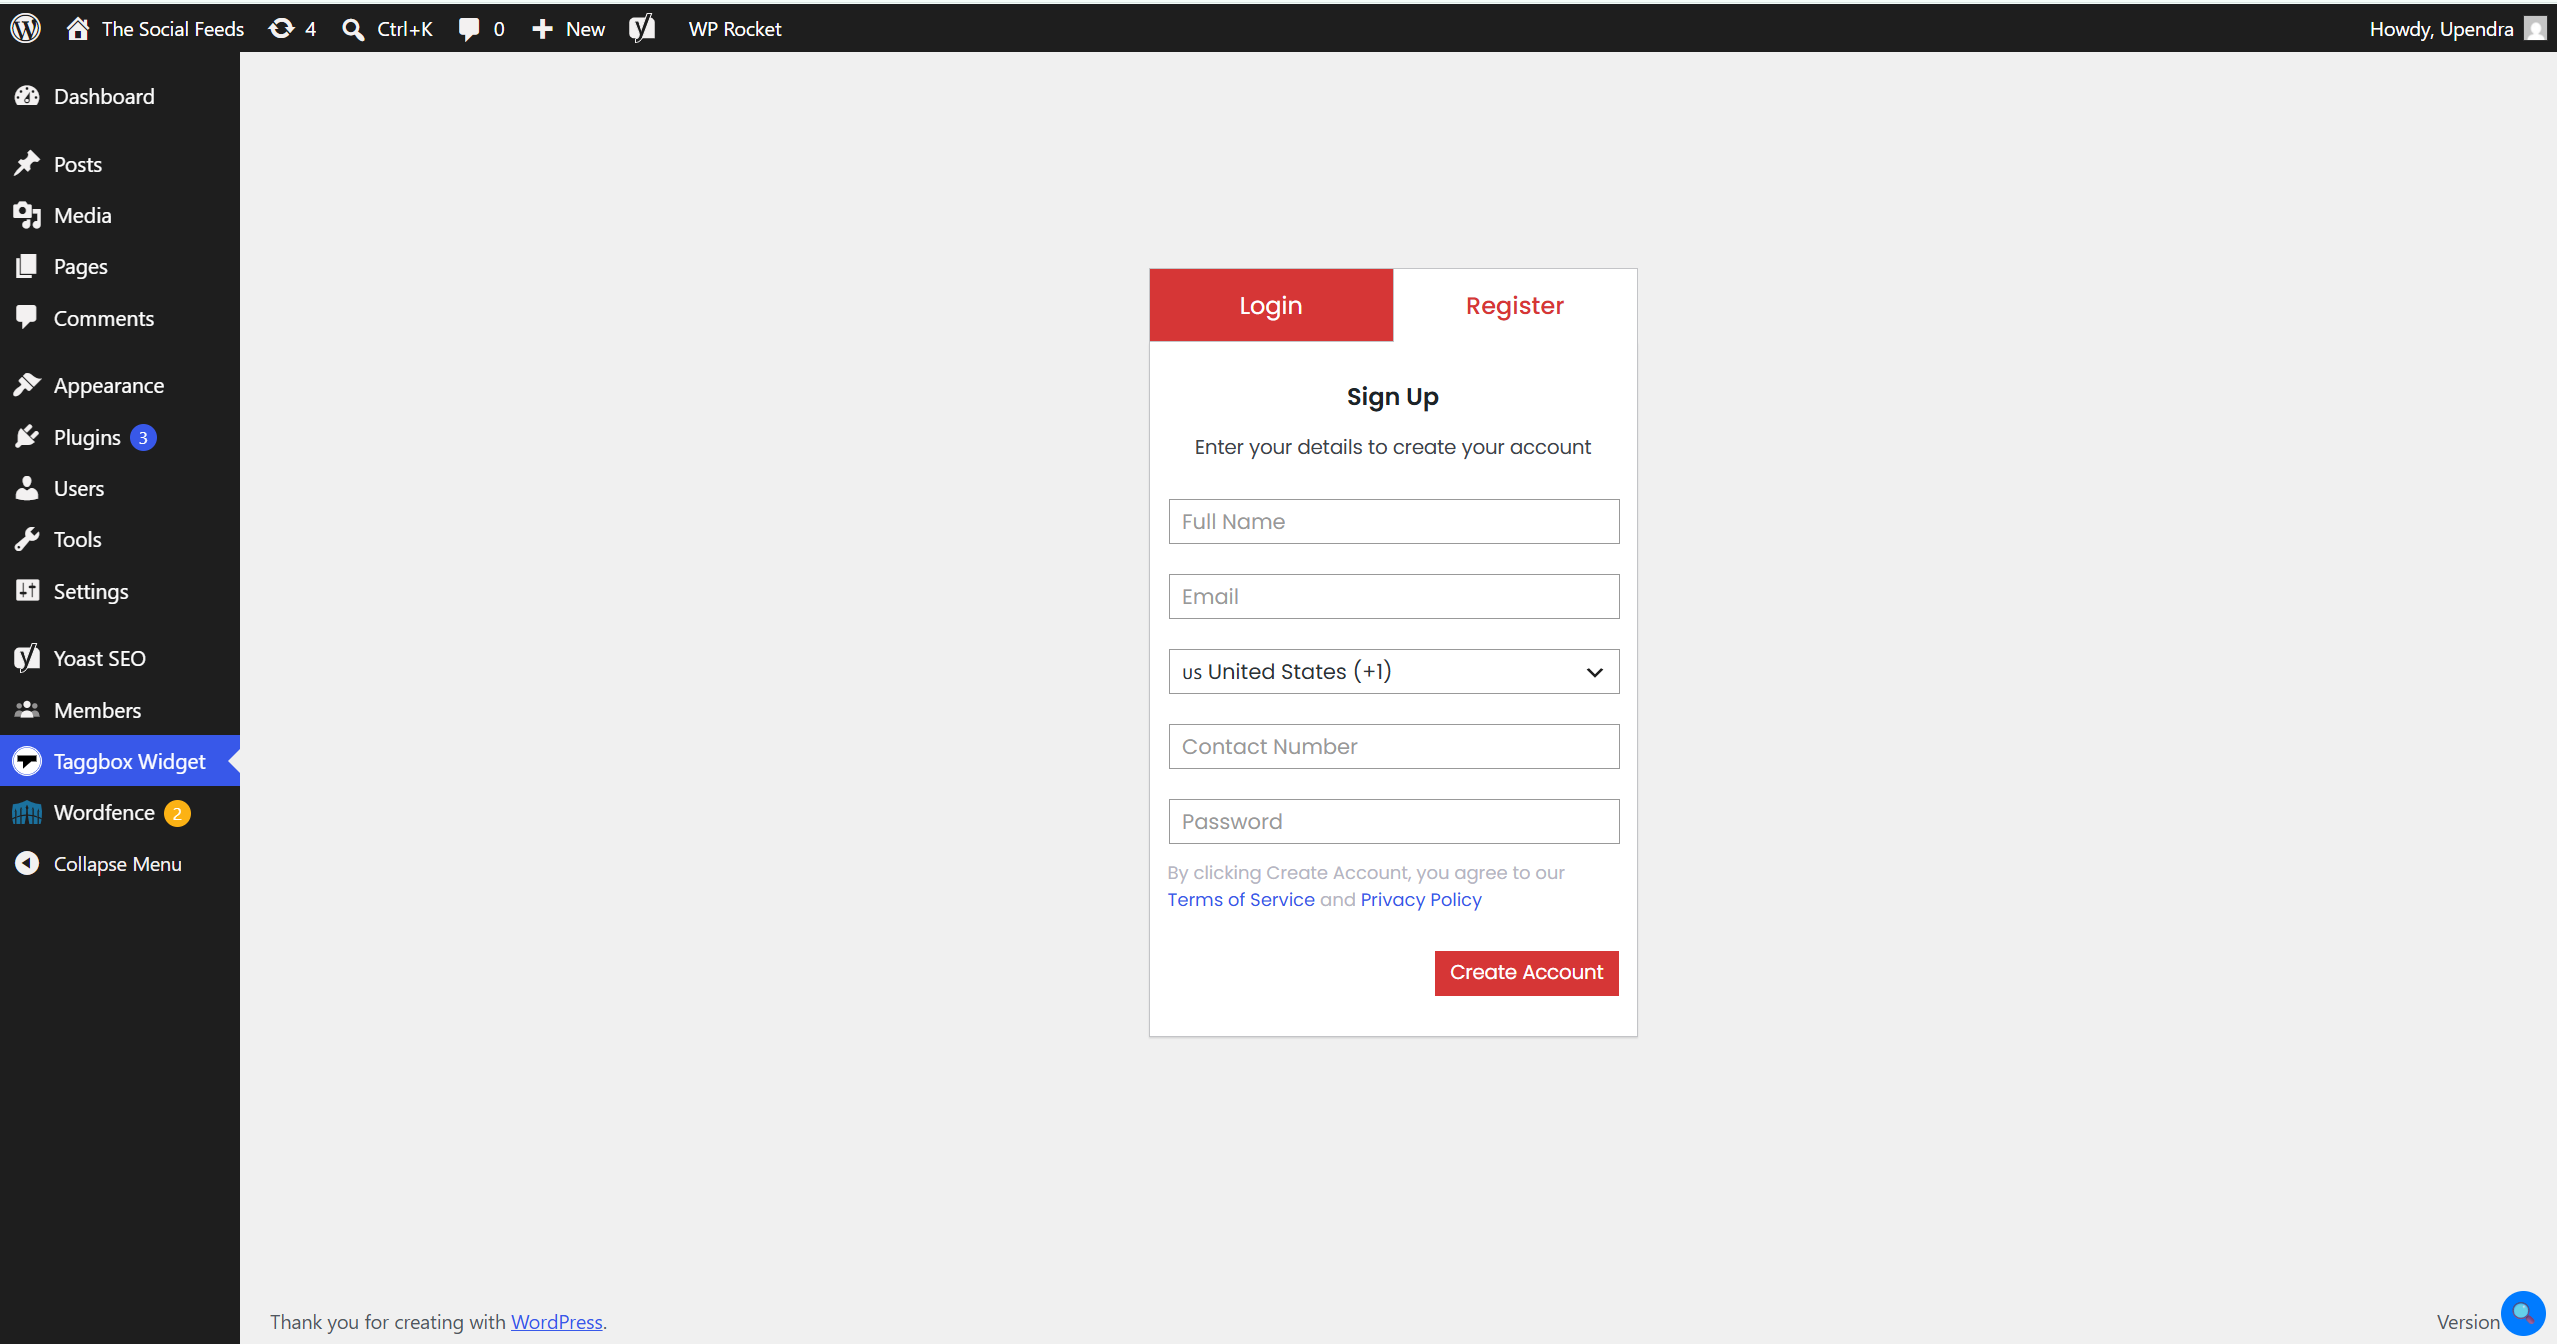The height and width of the screenshot is (1344, 2557).
Task: Open Plugins menu with 3 badge
Action: (120, 437)
